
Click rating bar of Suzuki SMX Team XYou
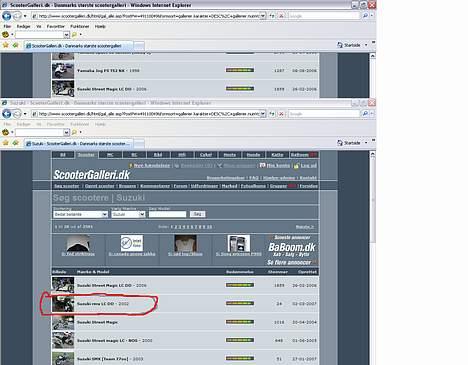(x=240, y=358)
